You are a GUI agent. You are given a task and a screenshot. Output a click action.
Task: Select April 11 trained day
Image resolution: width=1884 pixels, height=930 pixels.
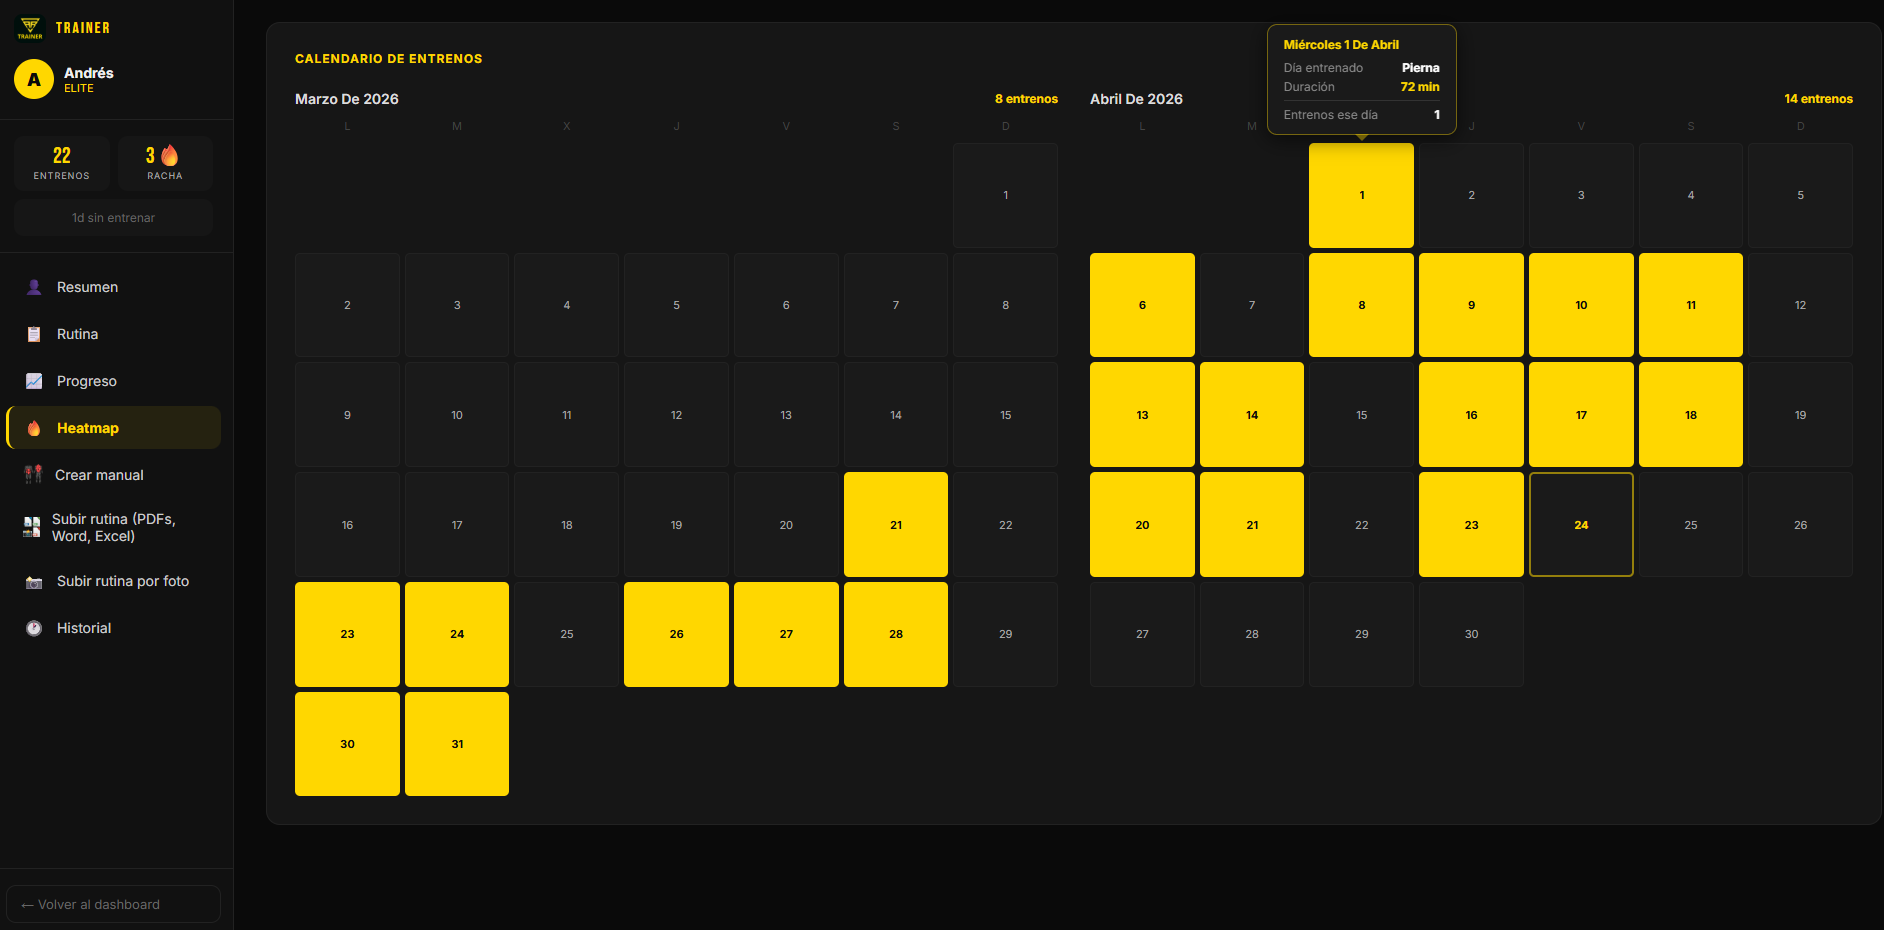point(1691,305)
